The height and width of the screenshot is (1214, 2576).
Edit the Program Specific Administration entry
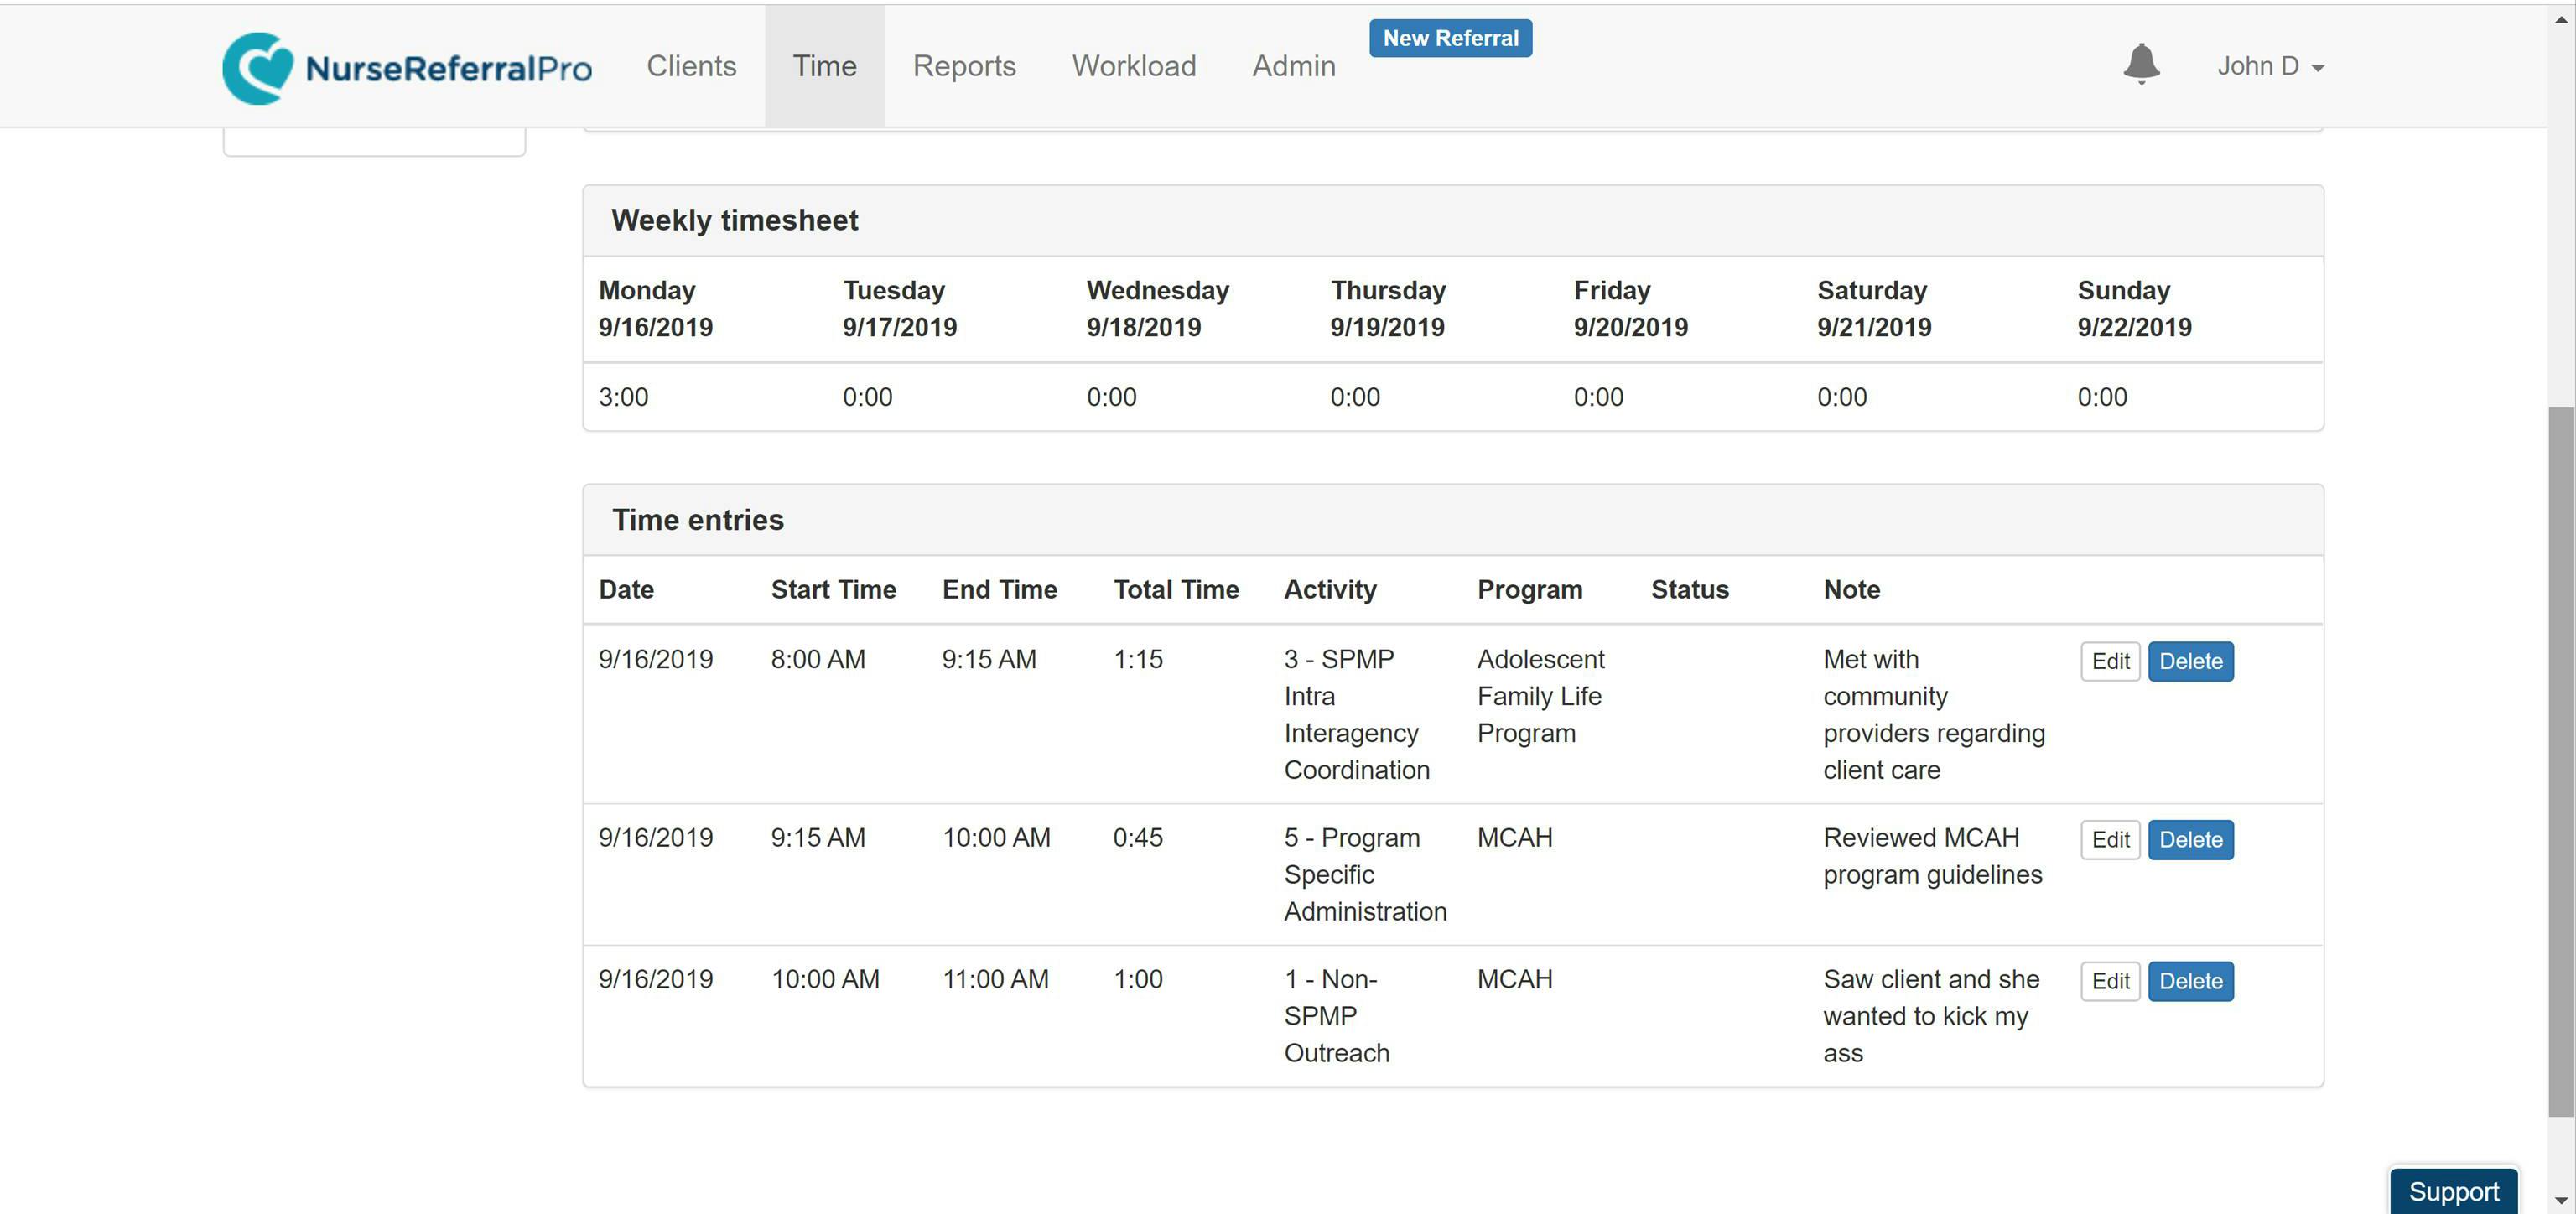[x=2109, y=839]
